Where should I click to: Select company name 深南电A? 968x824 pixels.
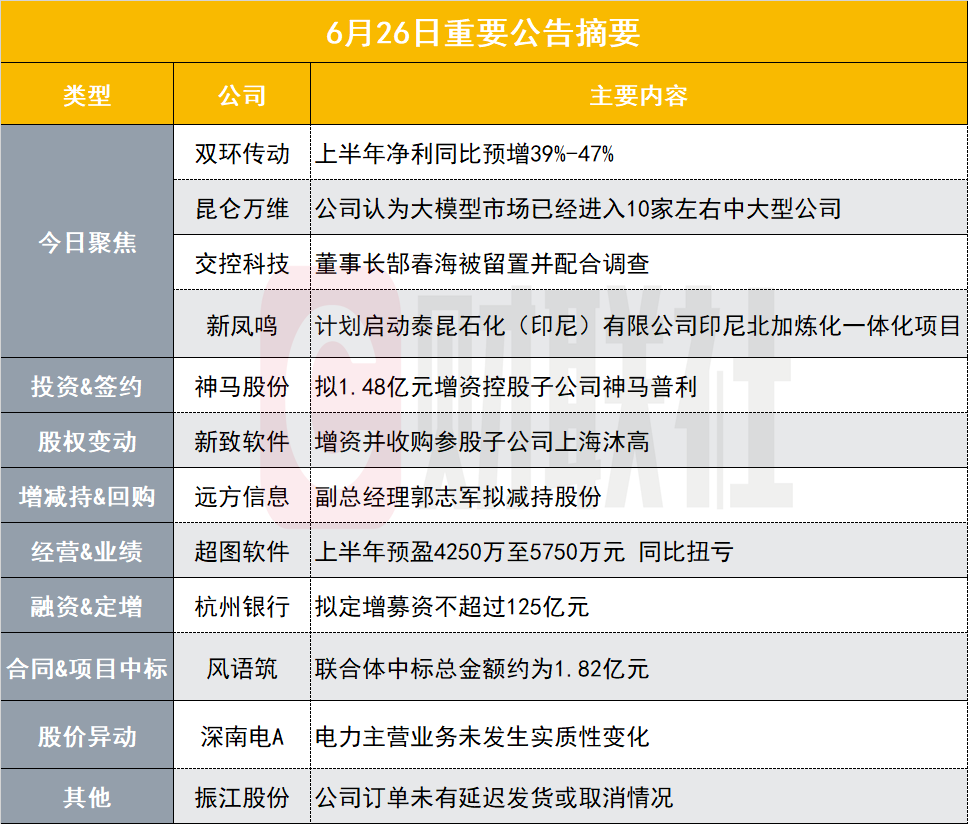click(x=242, y=736)
